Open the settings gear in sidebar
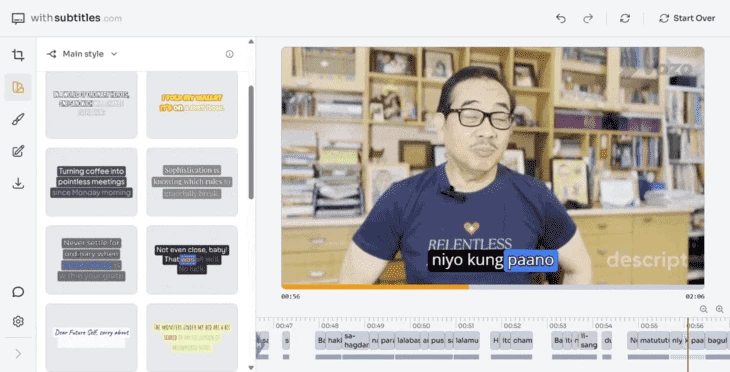Viewport: 730px width, 372px height. coord(18,321)
